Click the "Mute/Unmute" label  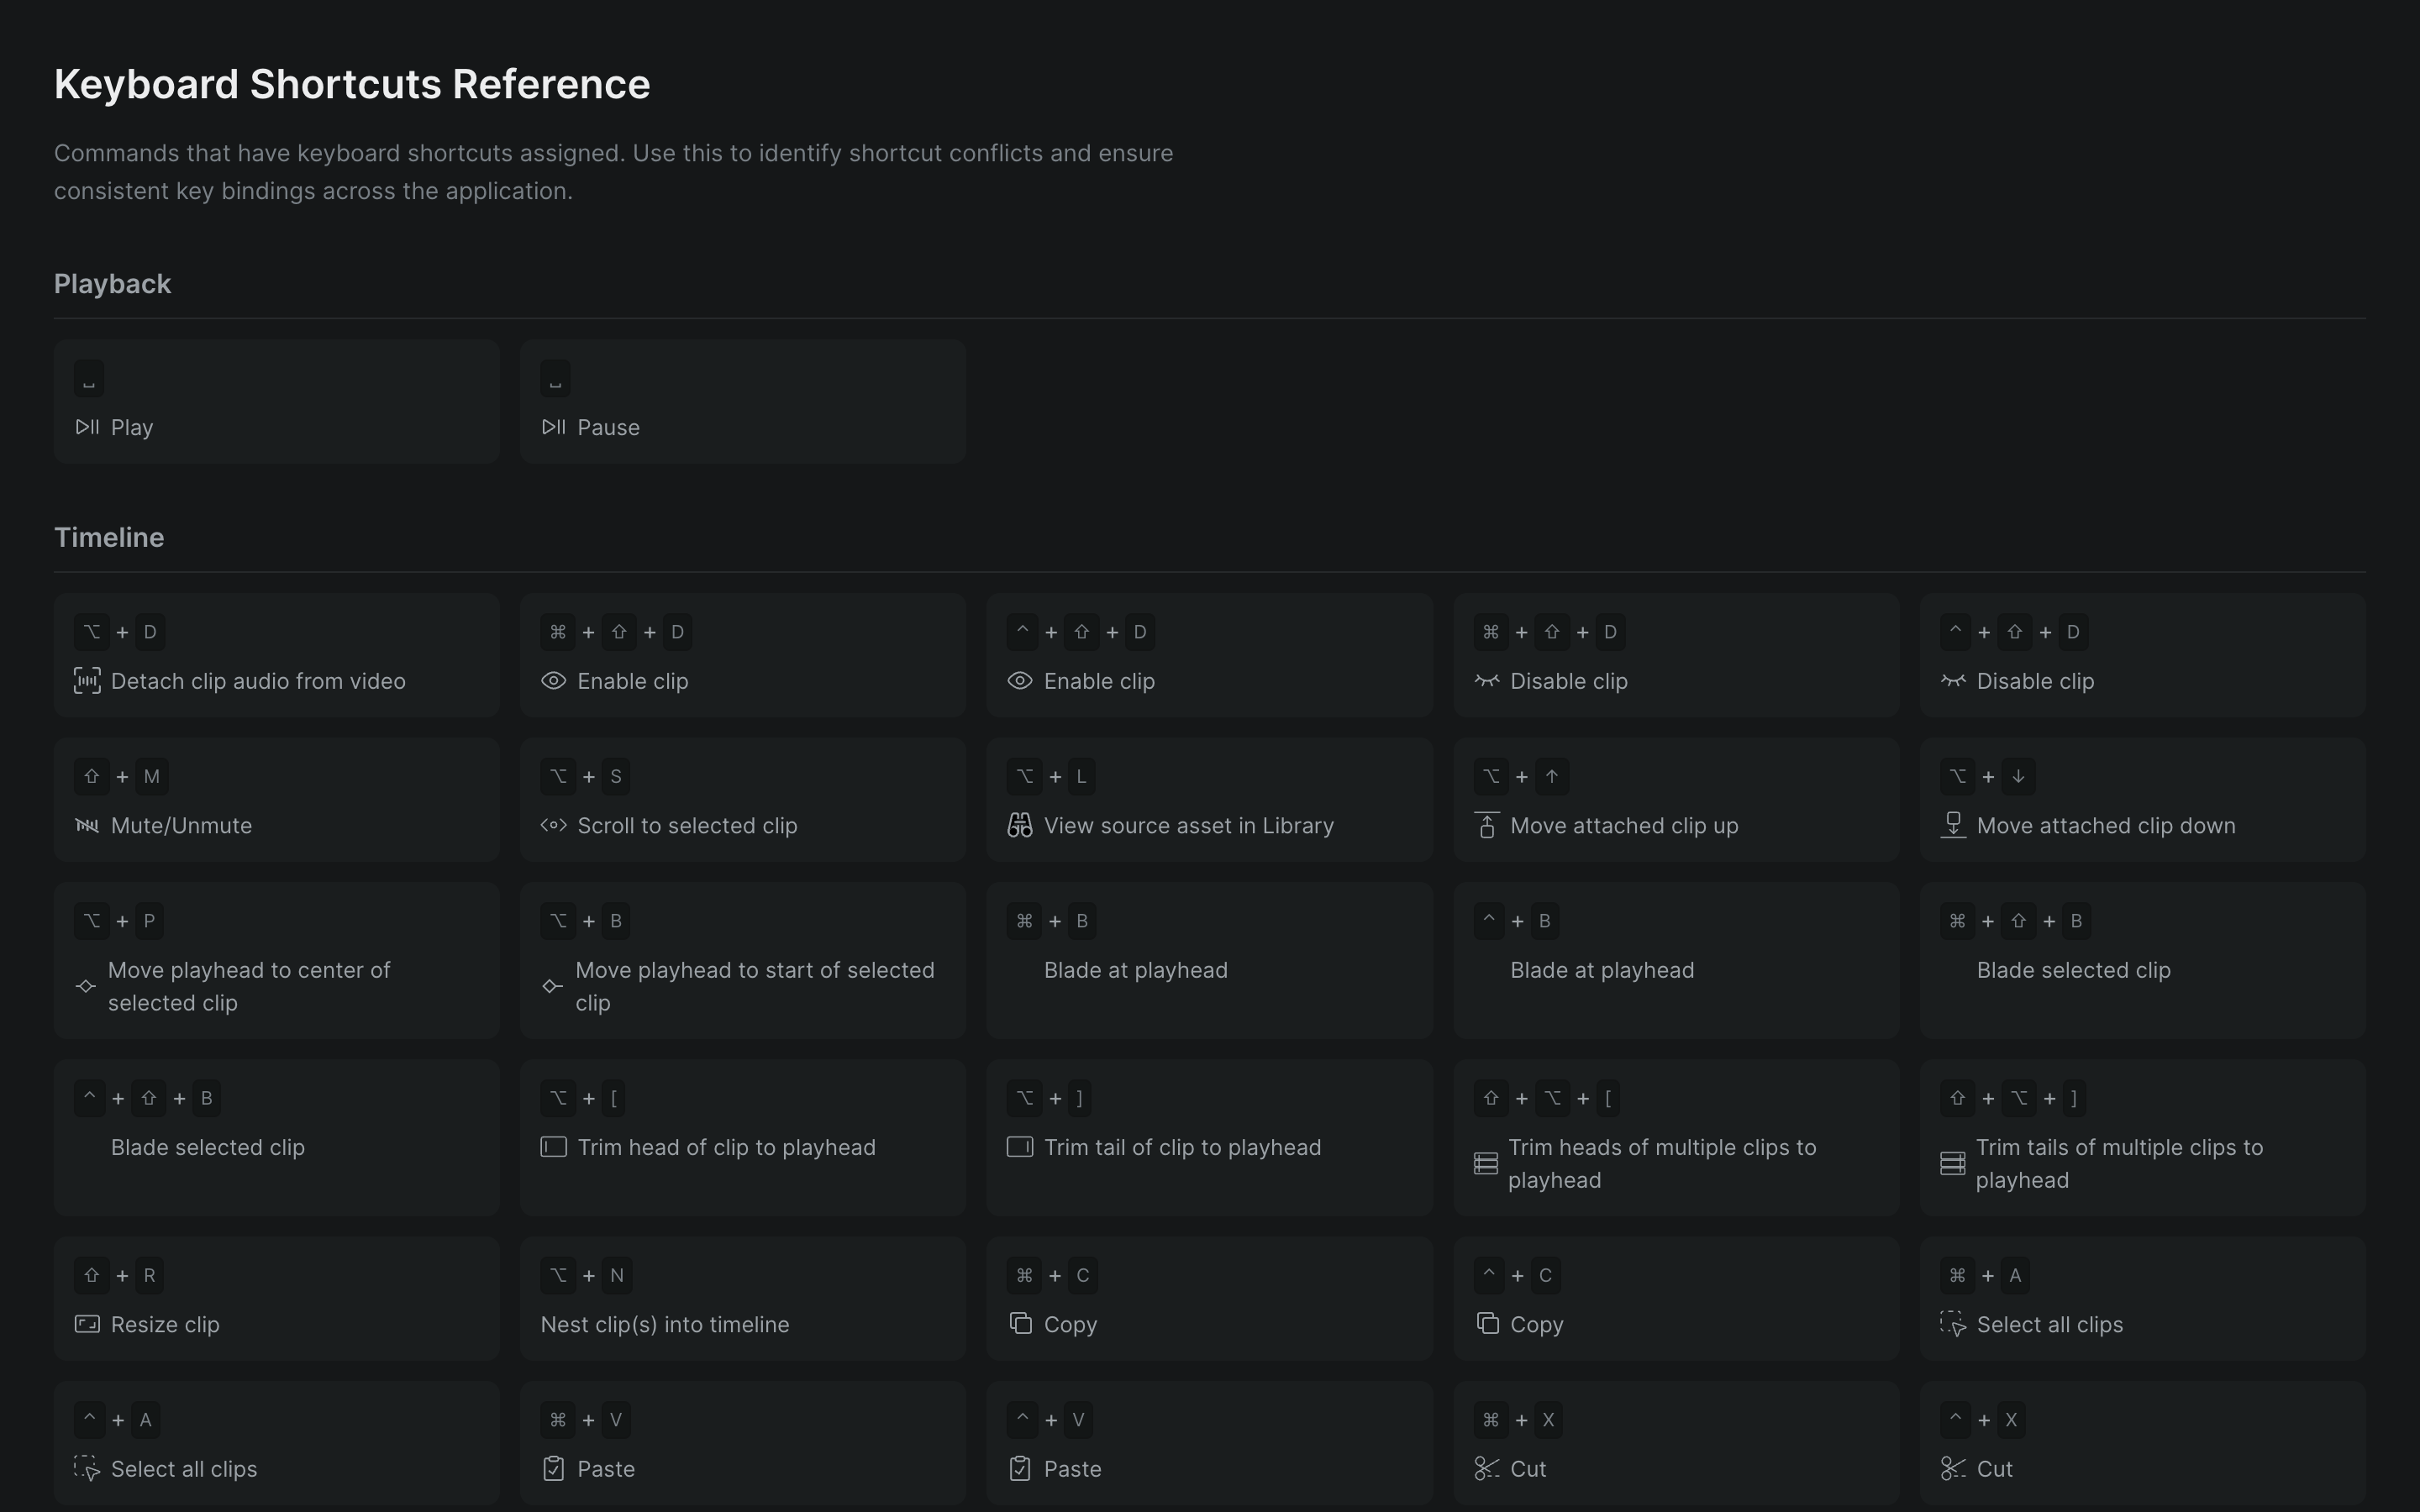point(181,826)
